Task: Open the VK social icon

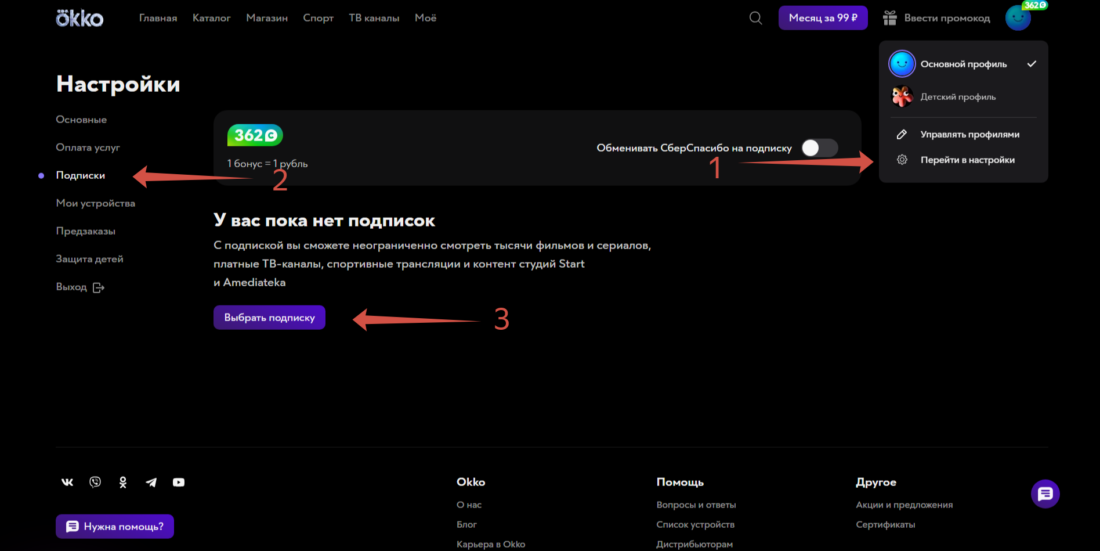Action: (x=67, y=482)
